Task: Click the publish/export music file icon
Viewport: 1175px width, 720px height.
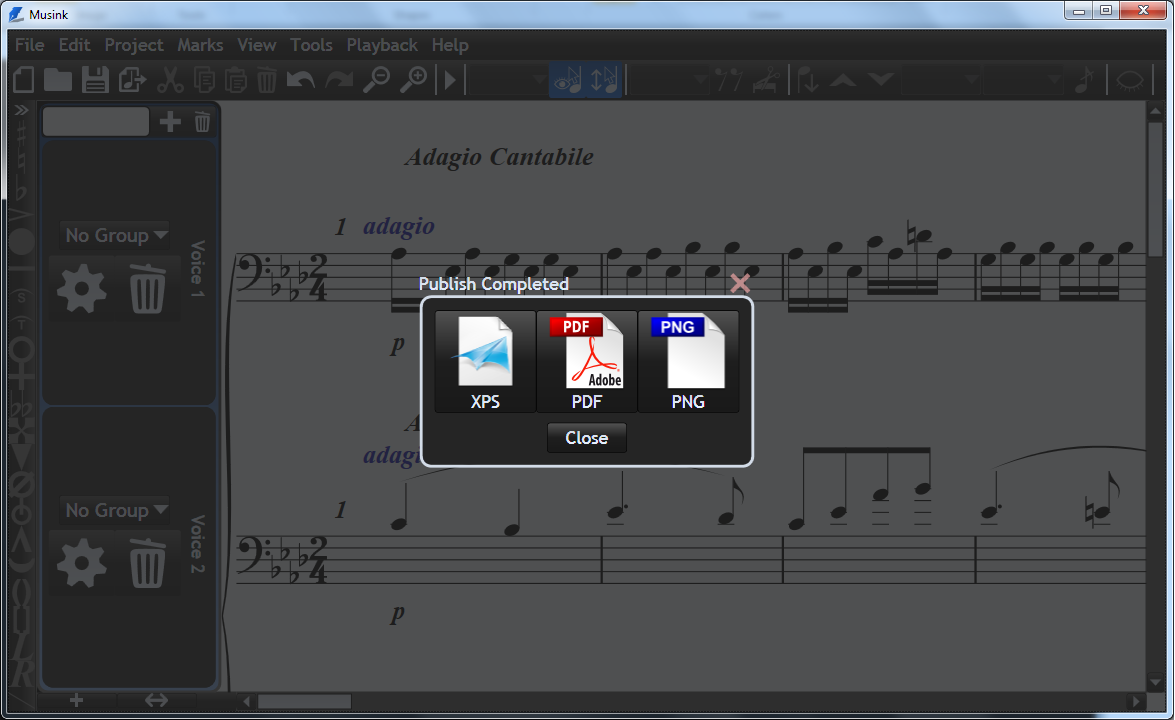Action: click(132, 79)
